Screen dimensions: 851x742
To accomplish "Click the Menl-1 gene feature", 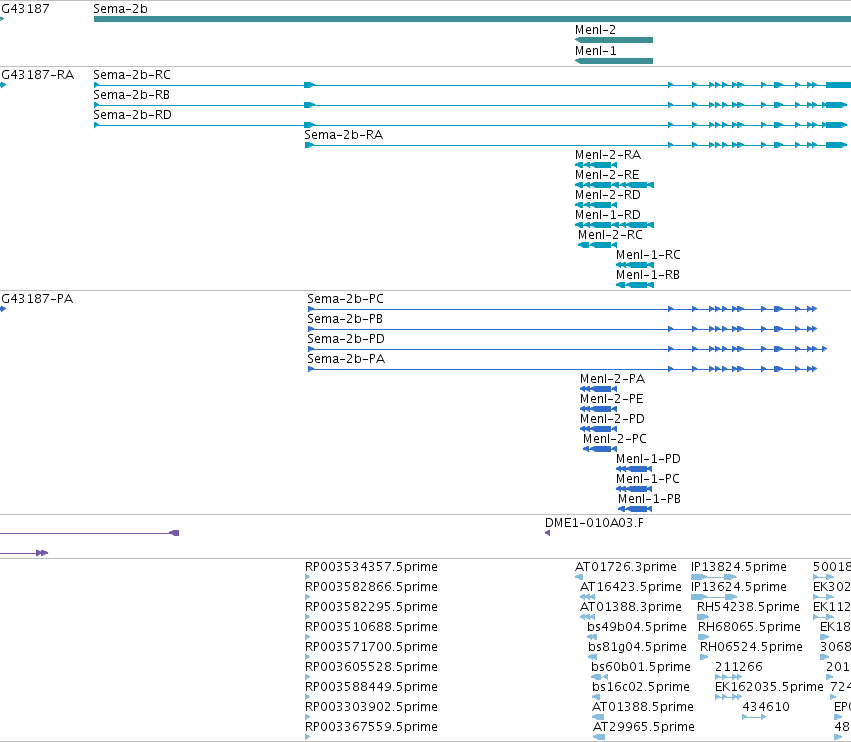I will click(614, 61).
